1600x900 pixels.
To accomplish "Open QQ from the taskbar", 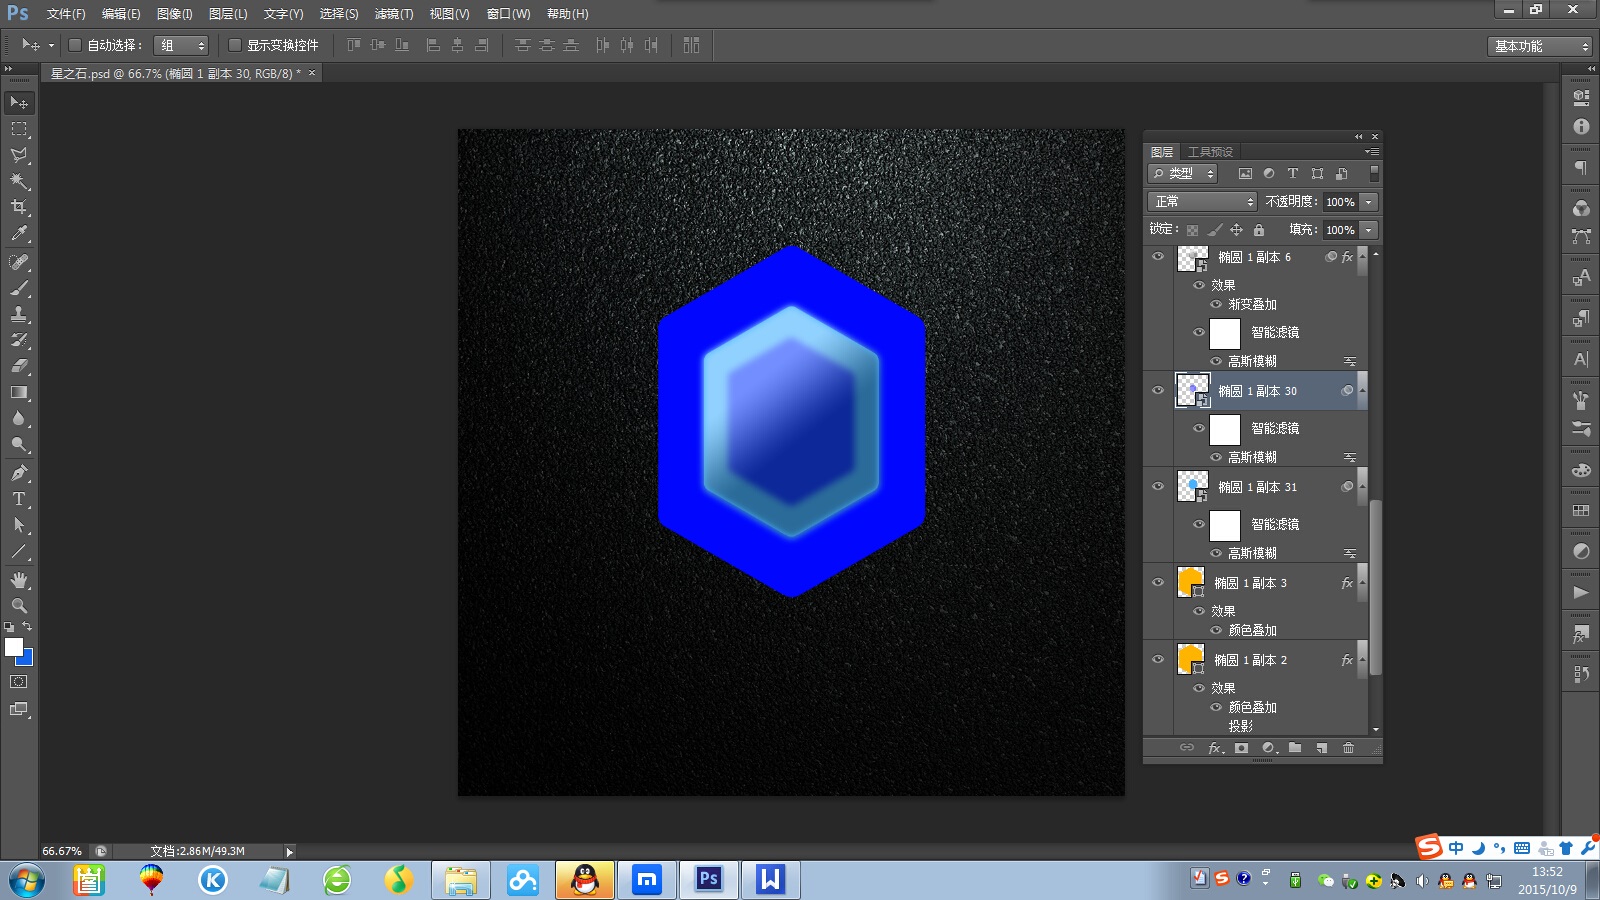I will click(585, 880).
